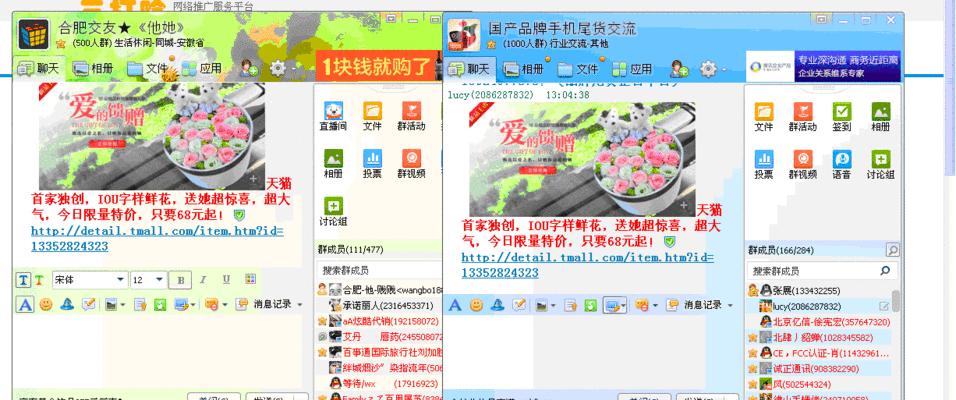The image size is (956, 400).
Task: Switch to 文件 tab in 合肥交友 window
Action: [148, 68]
